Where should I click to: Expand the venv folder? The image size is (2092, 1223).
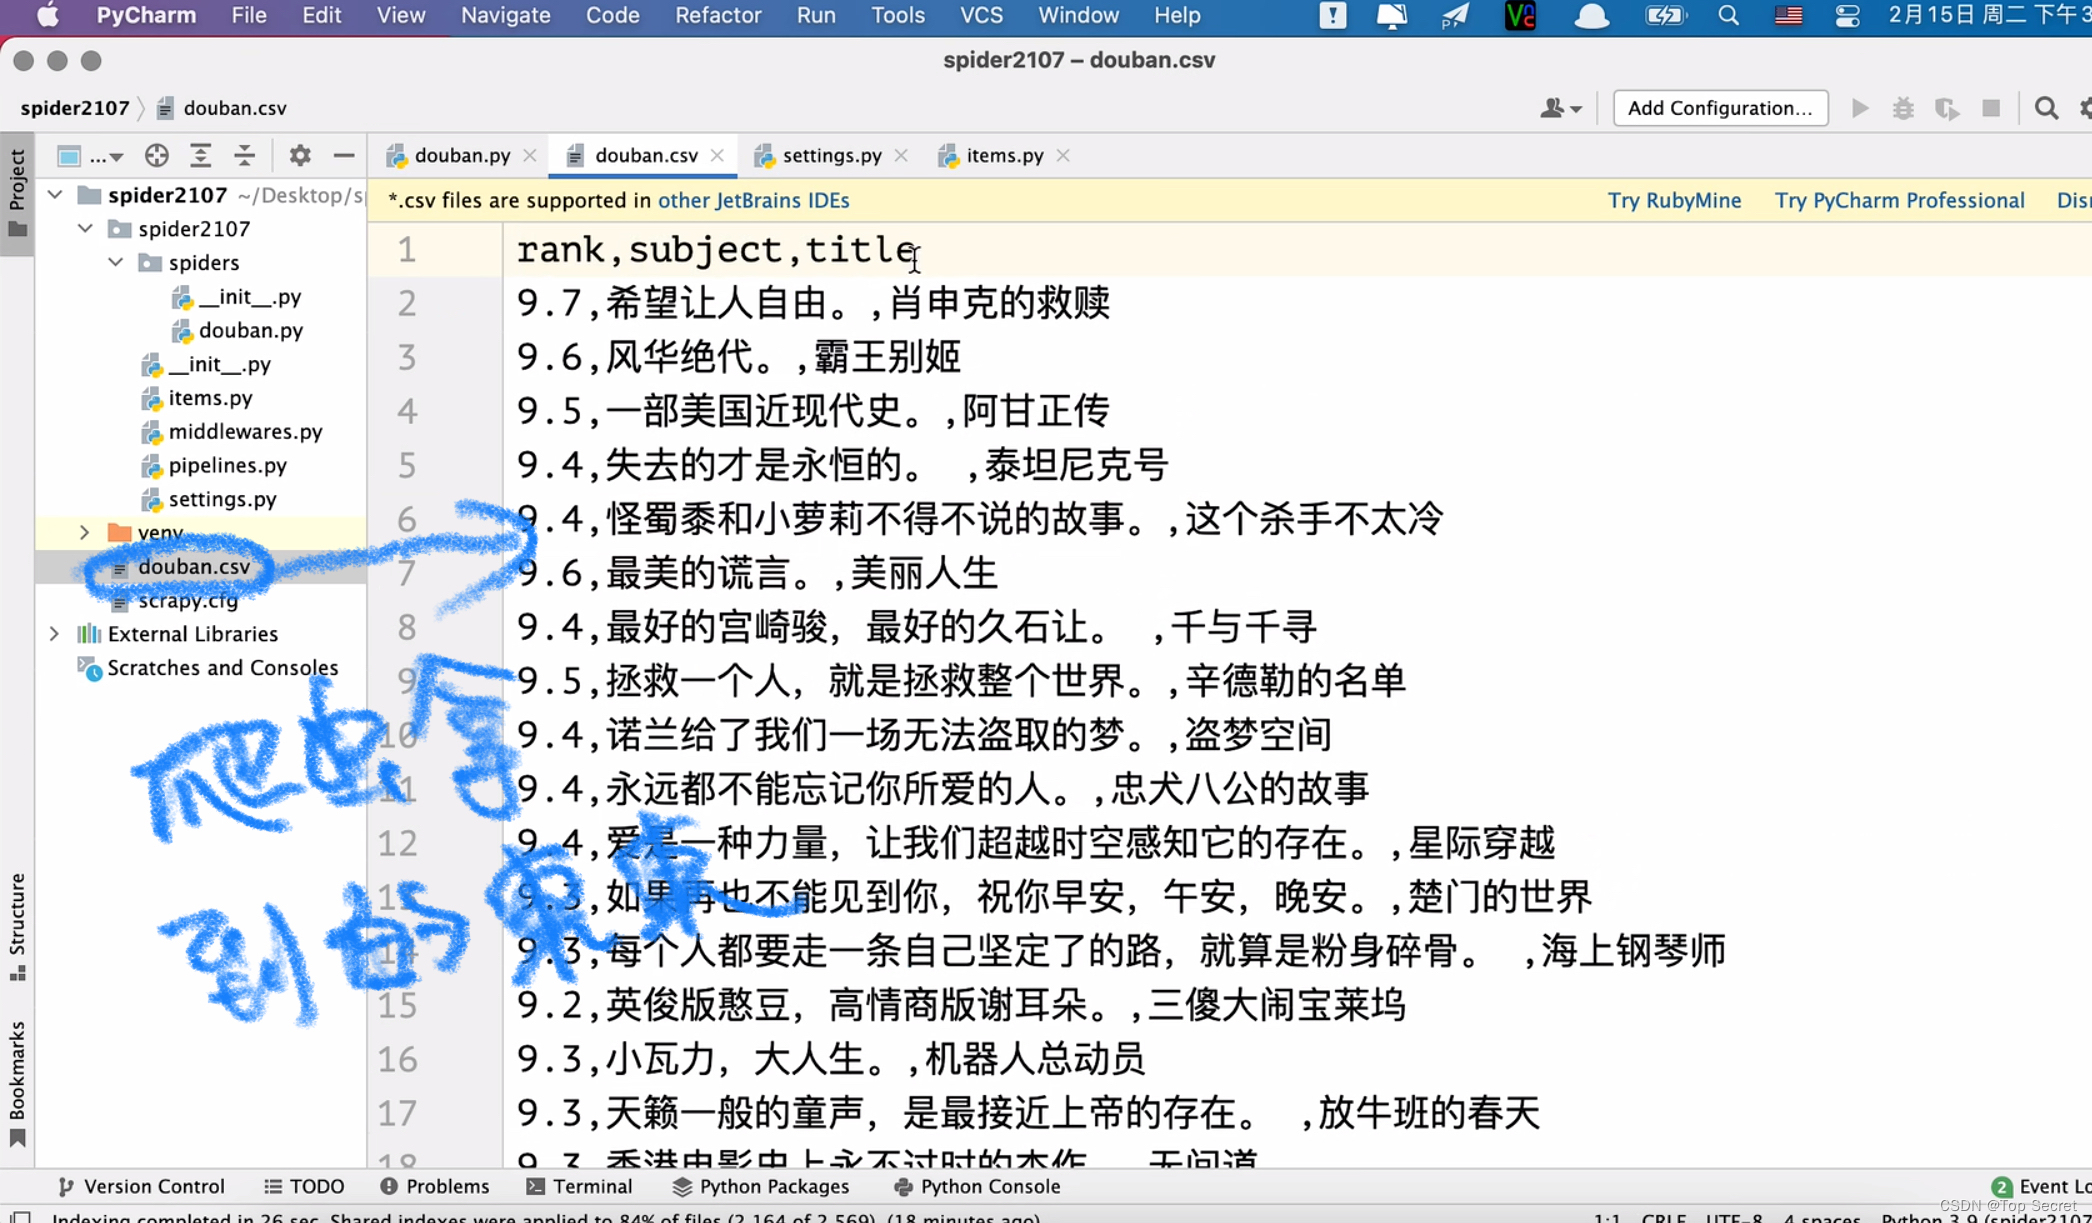[85, 532]
